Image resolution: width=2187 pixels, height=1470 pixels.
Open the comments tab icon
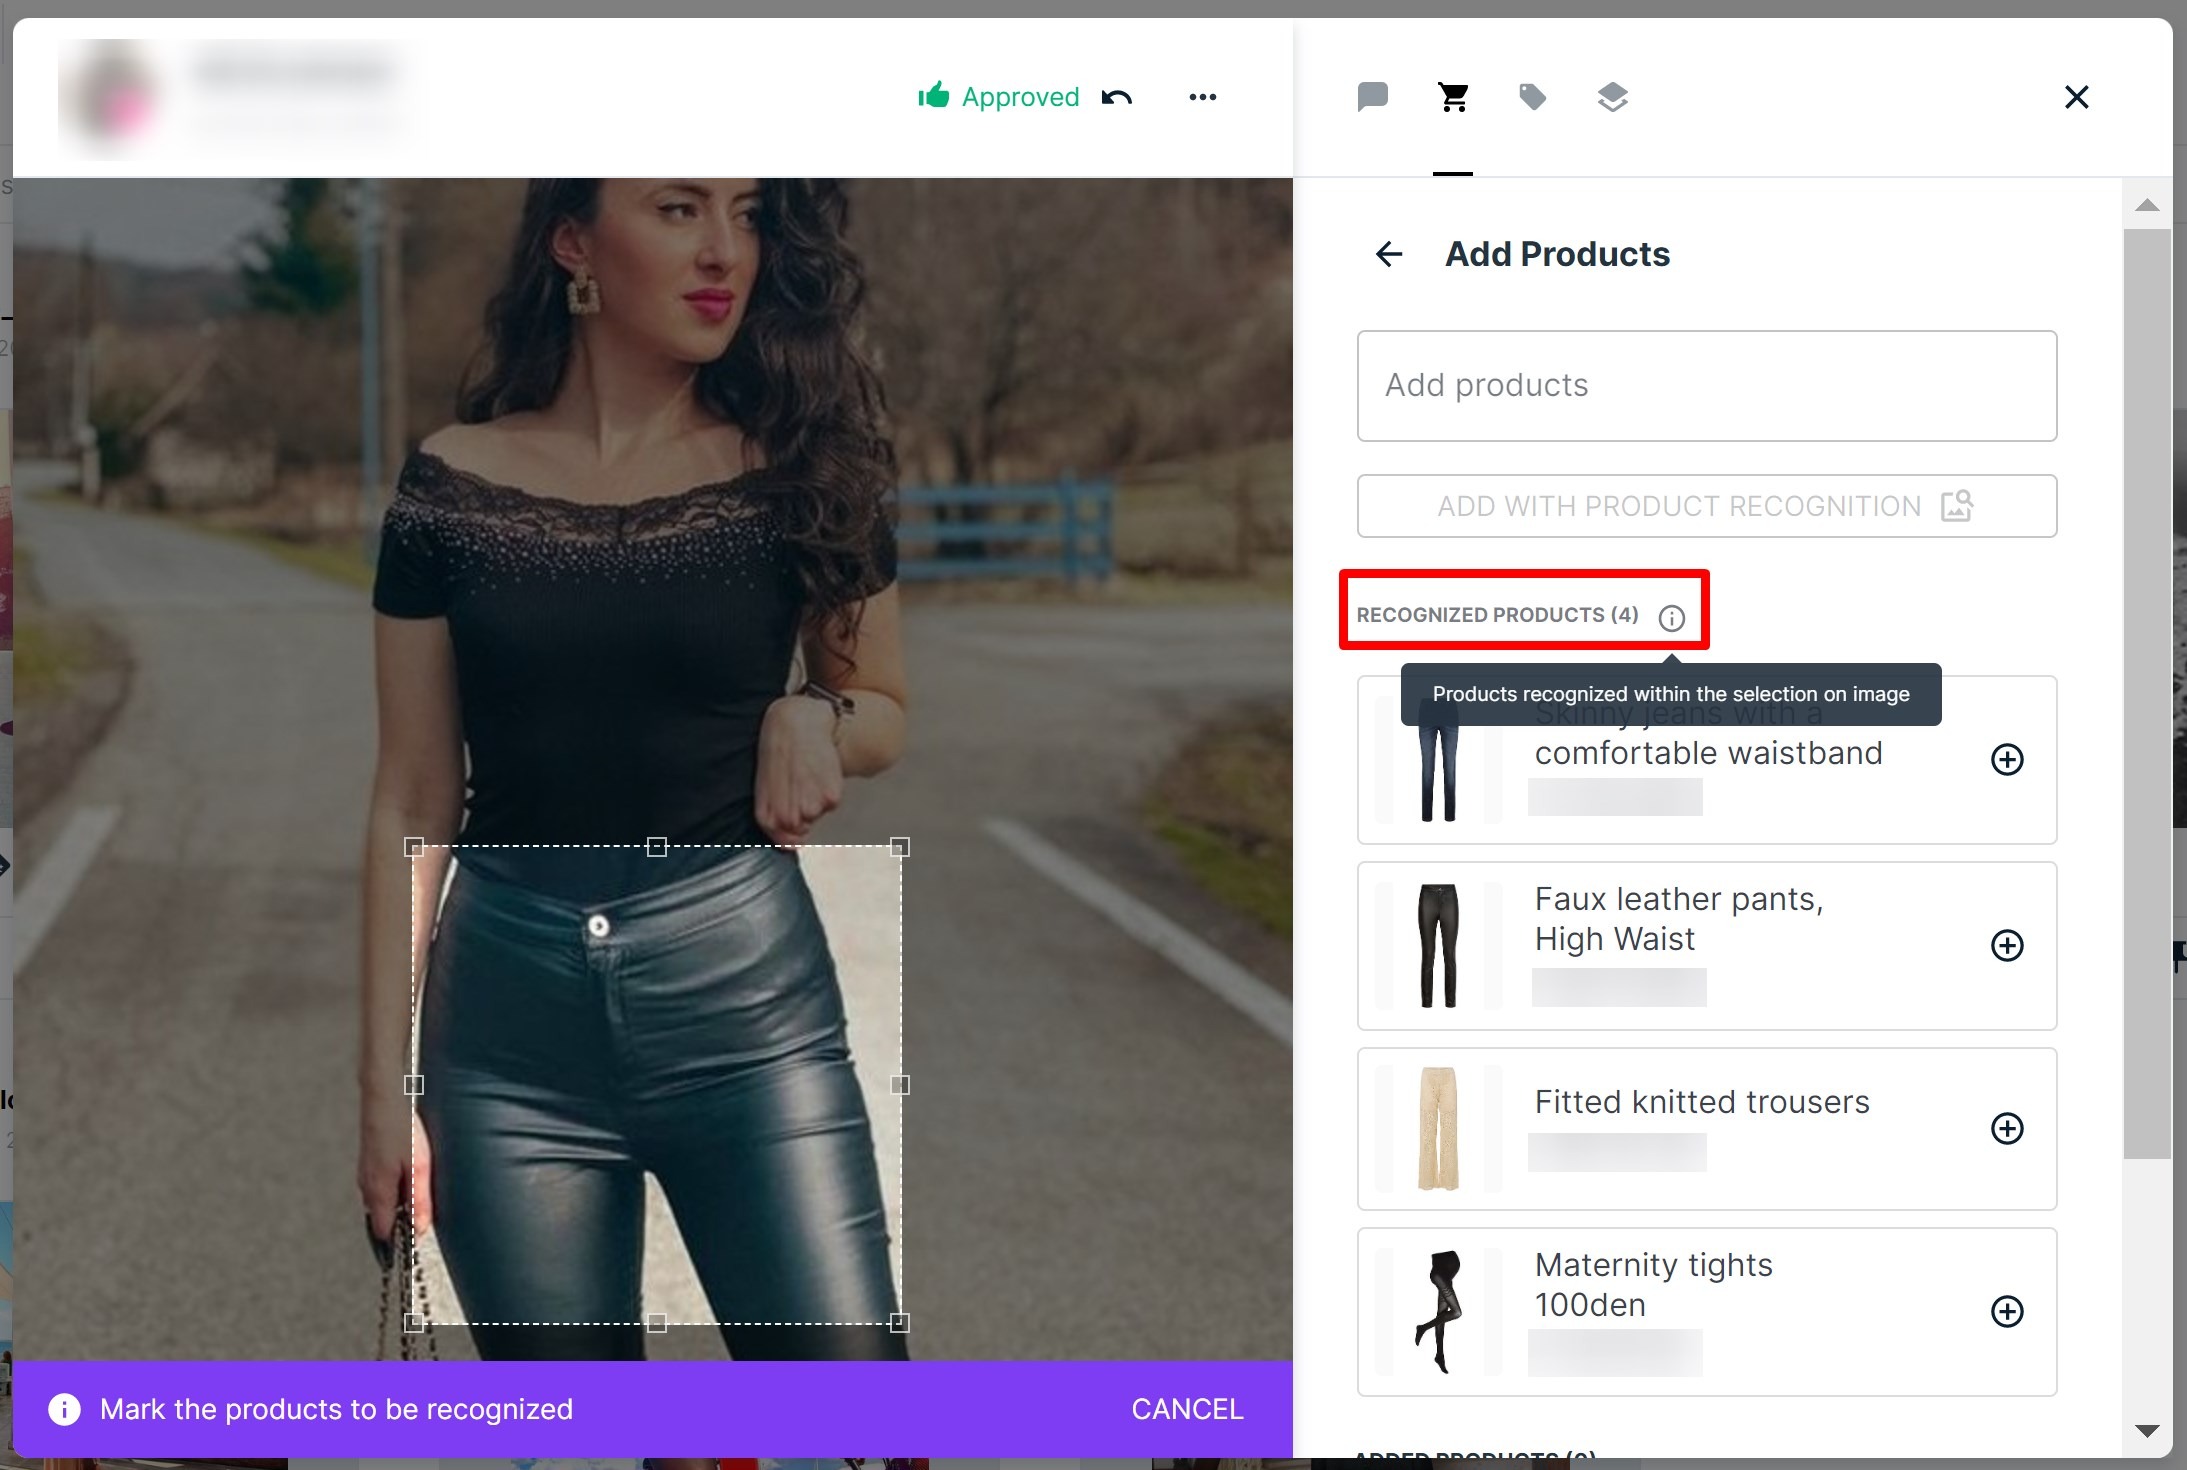pos(1372,97)
